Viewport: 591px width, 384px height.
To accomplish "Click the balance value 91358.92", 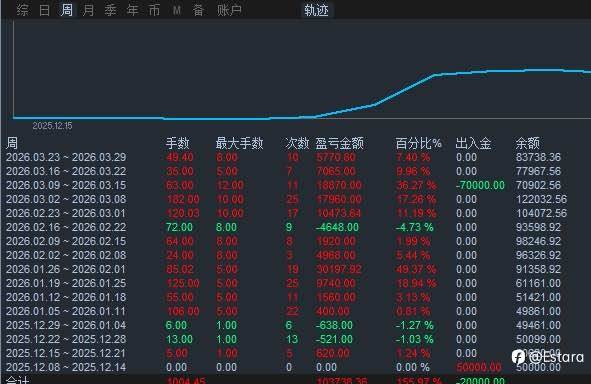I will coord(538,269).
